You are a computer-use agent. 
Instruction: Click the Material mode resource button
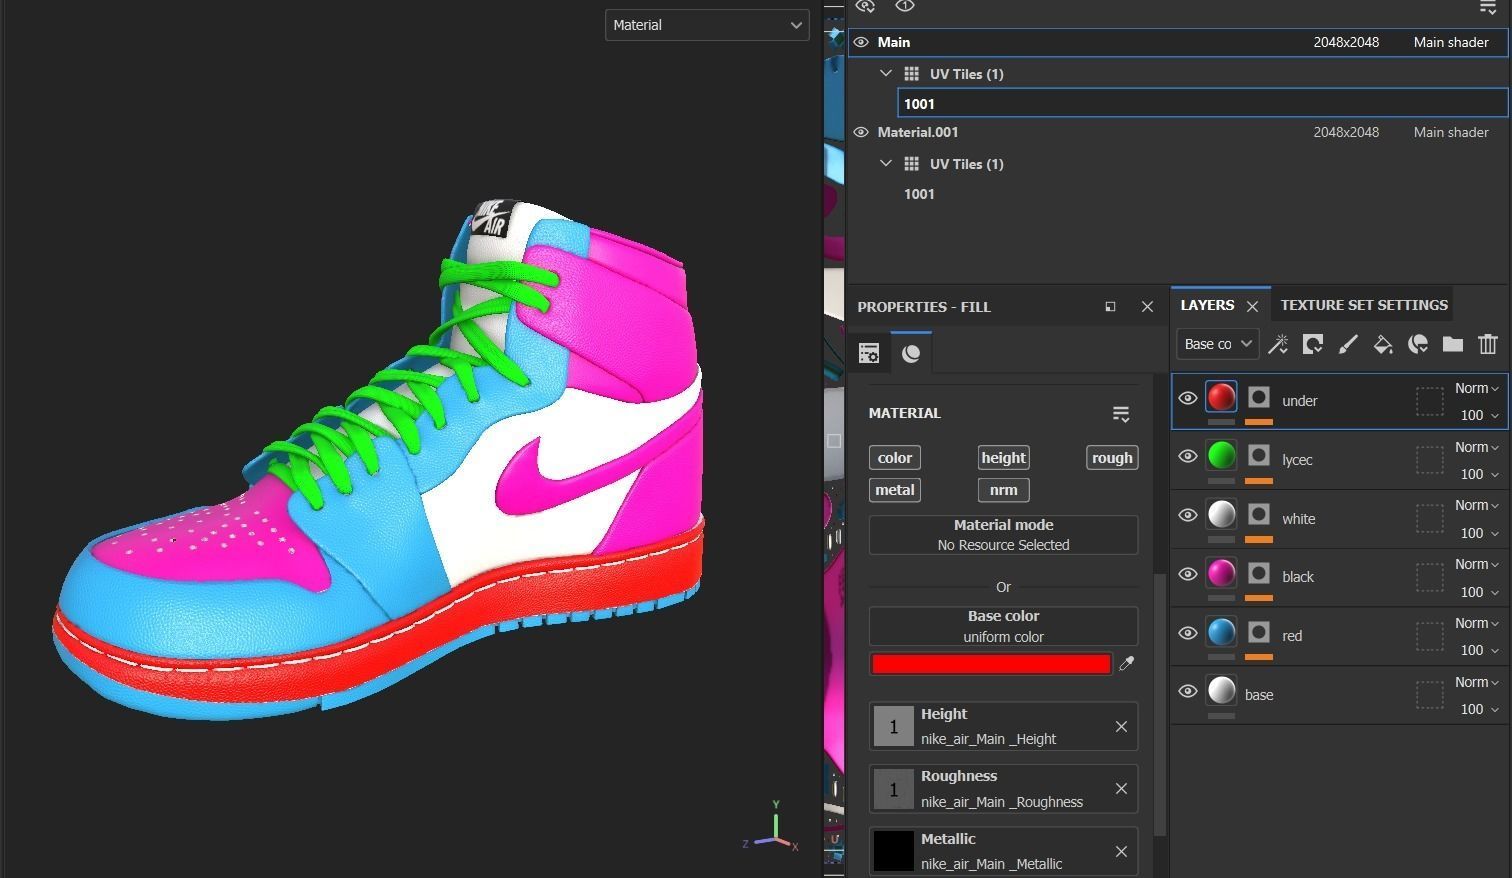click(x=1003, y=535)
